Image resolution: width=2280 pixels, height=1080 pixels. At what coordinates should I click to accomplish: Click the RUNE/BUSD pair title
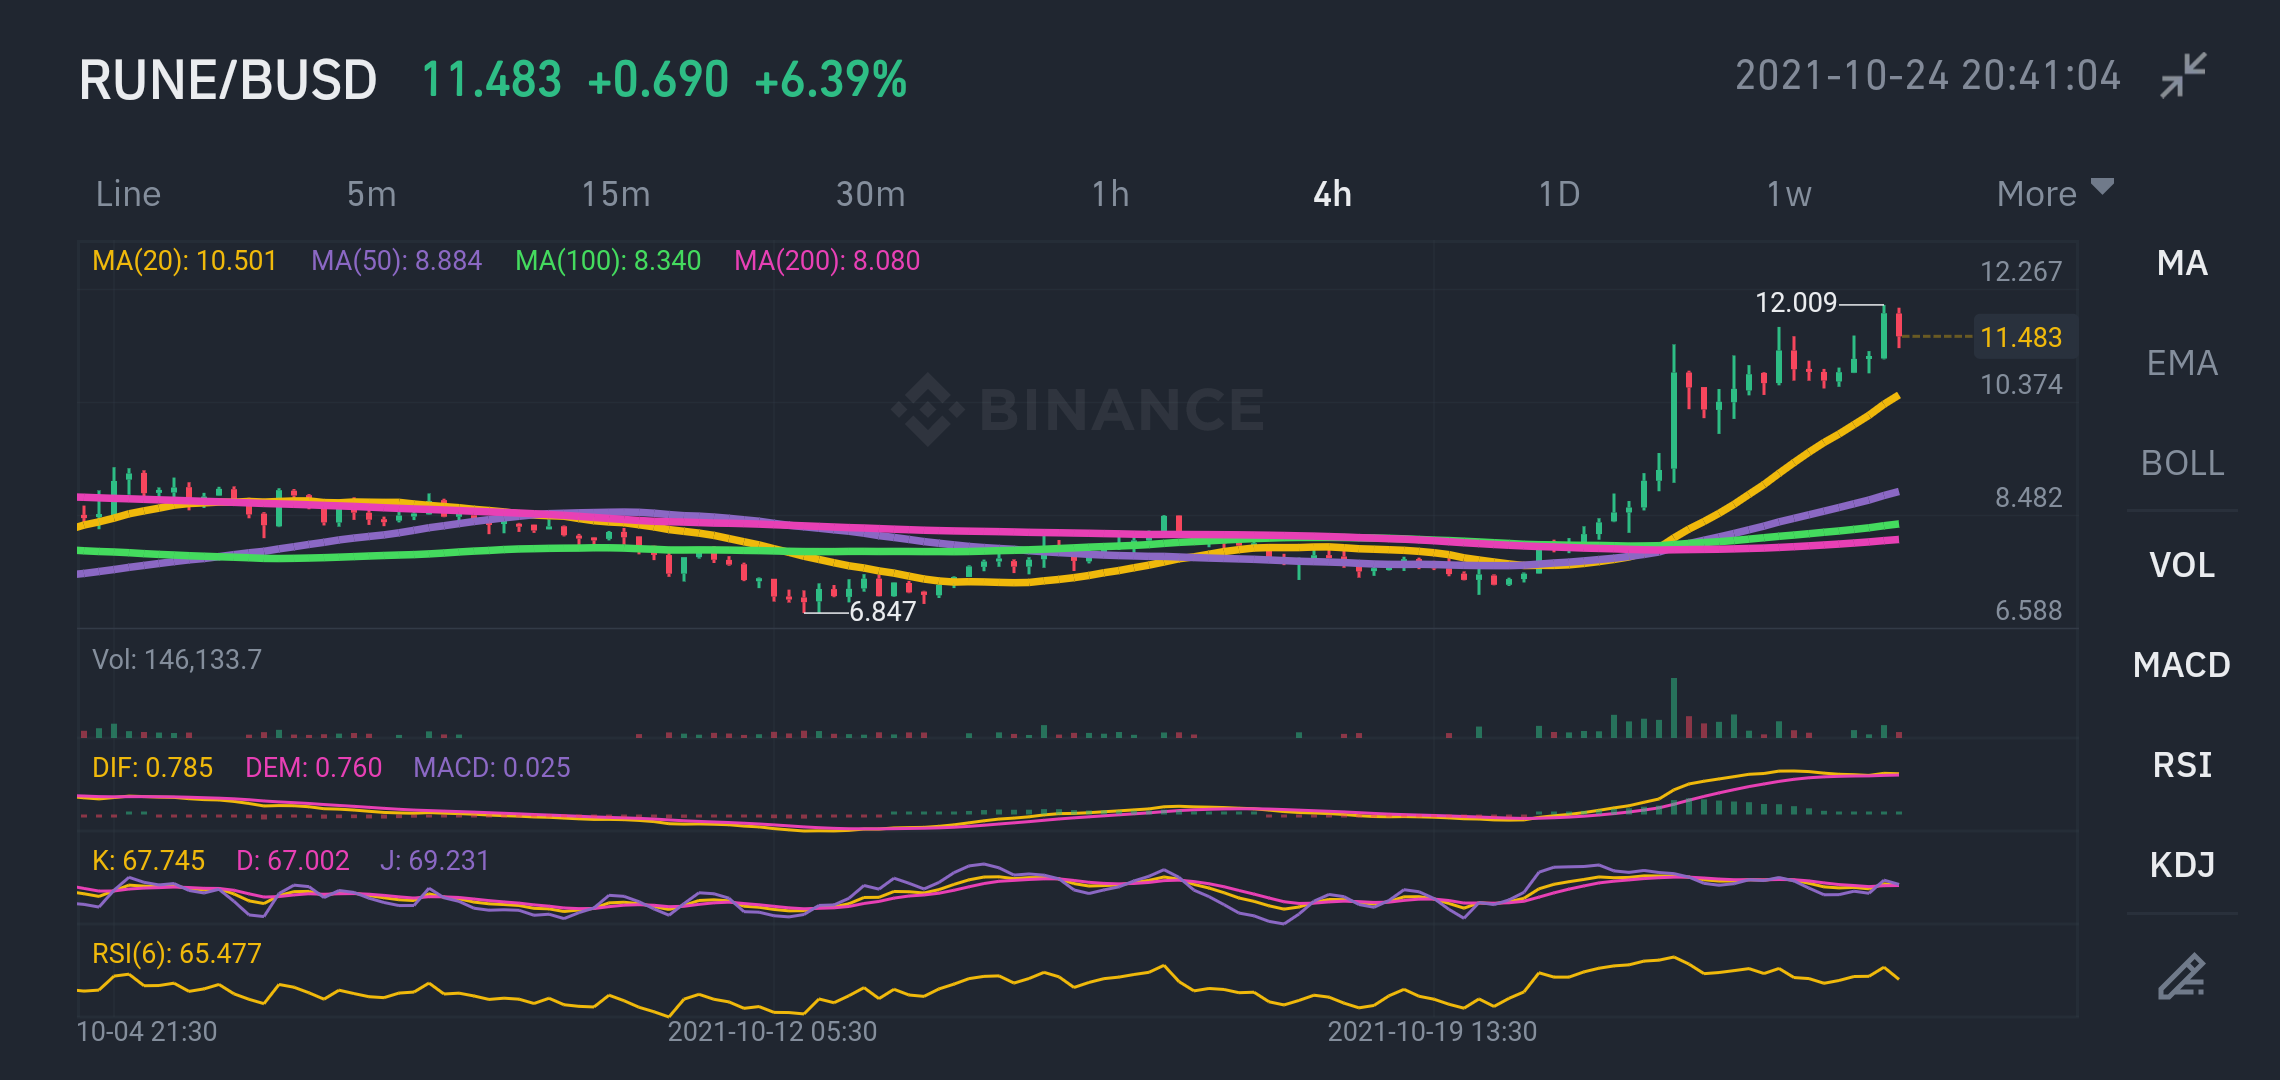pos(228,80)
